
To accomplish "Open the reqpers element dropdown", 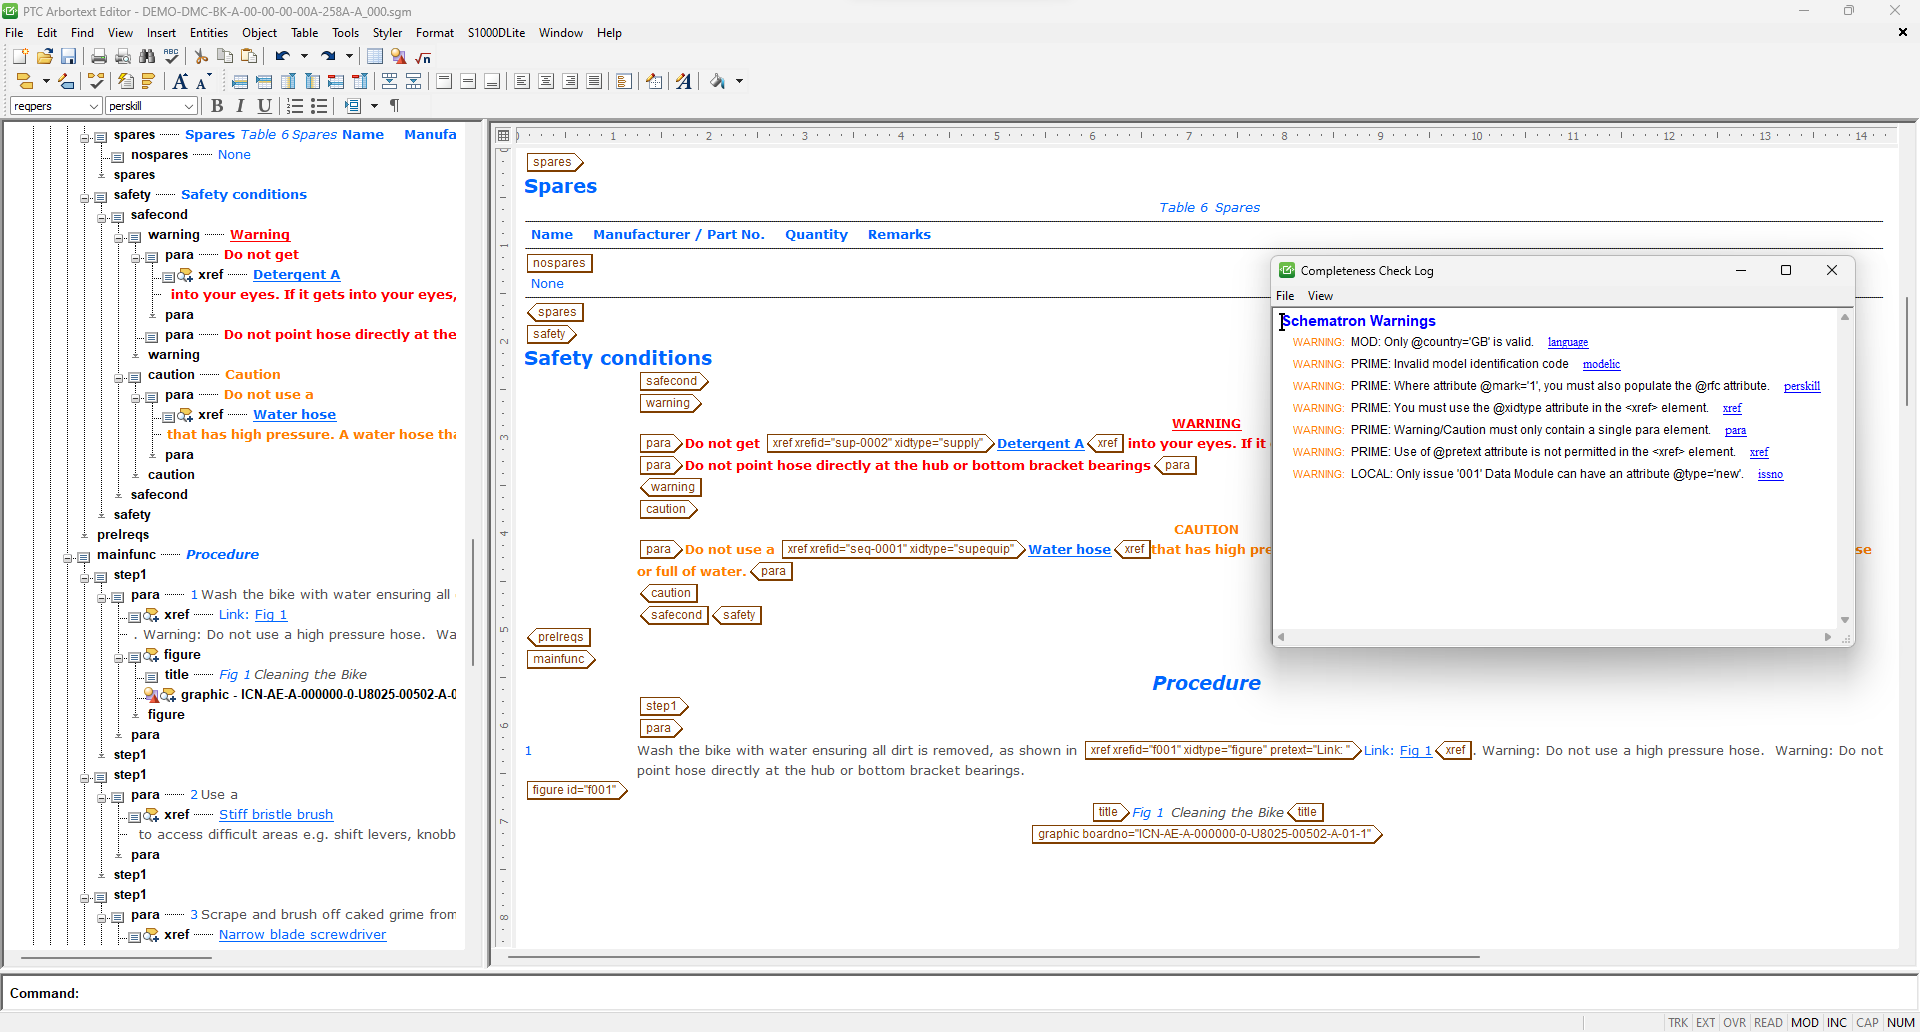I will click(x=94, y=106).
